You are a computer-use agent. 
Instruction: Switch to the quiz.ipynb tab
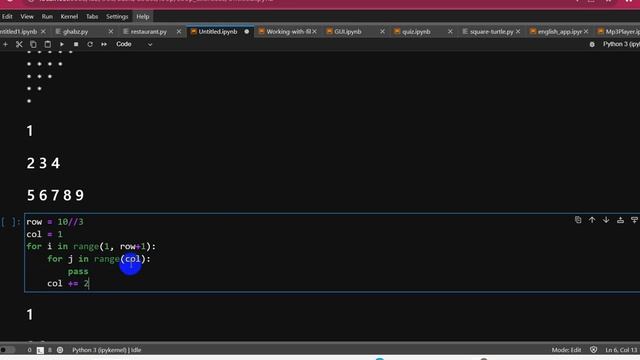(416, 31)
